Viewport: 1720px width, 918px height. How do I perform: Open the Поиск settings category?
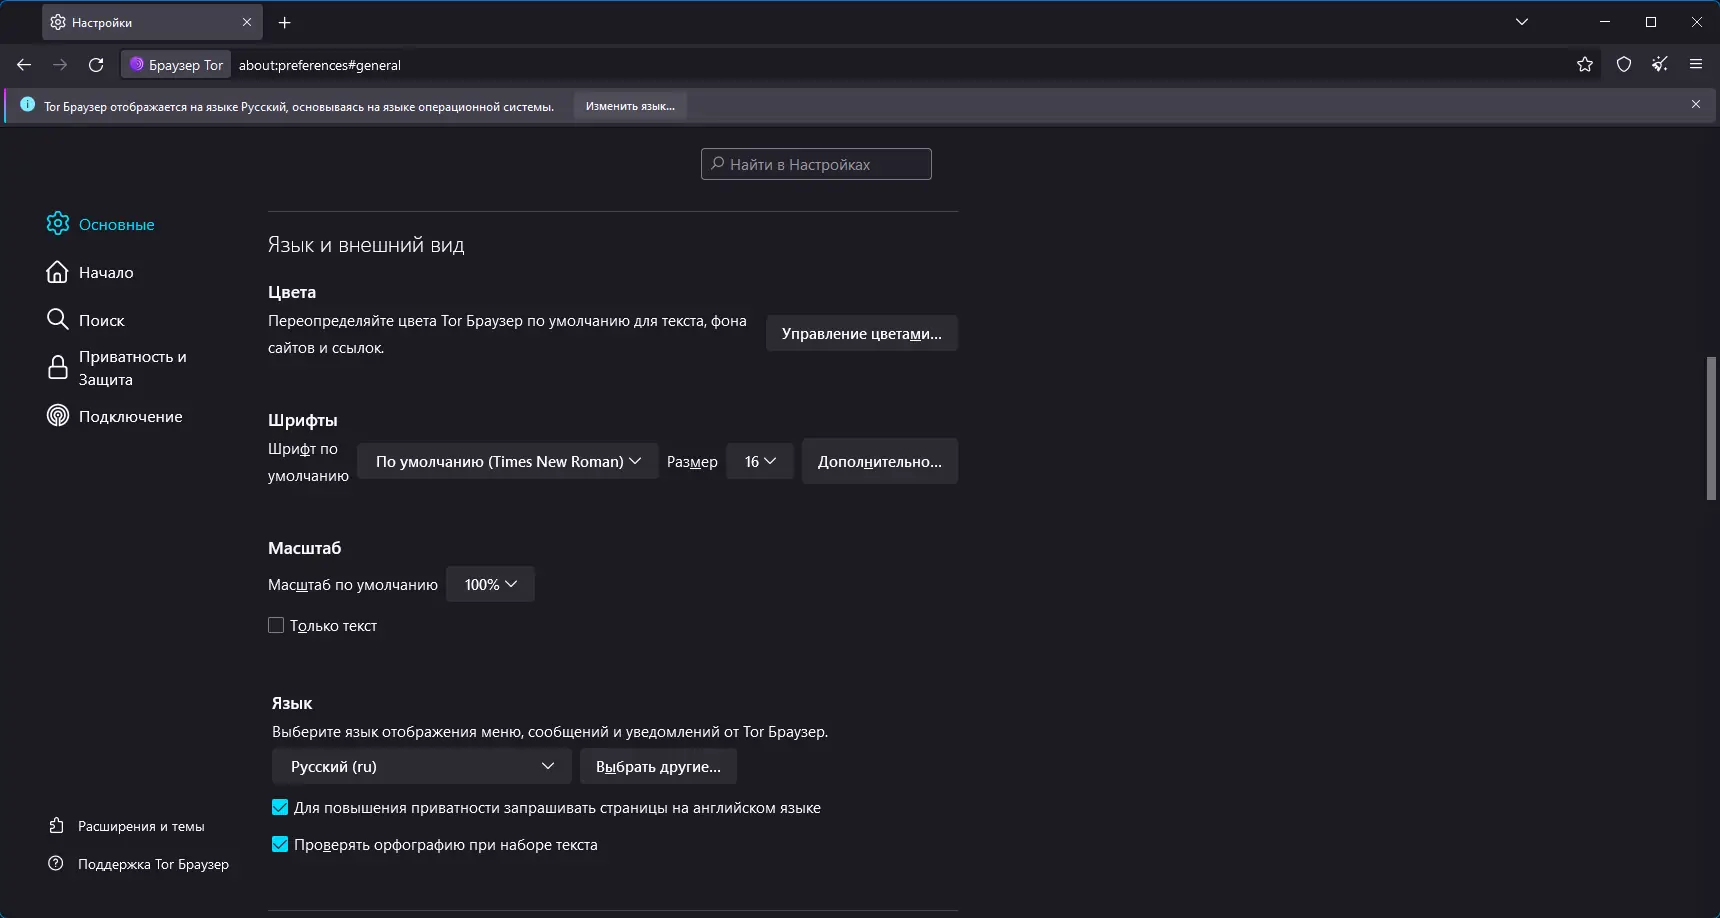coord(86,320)
